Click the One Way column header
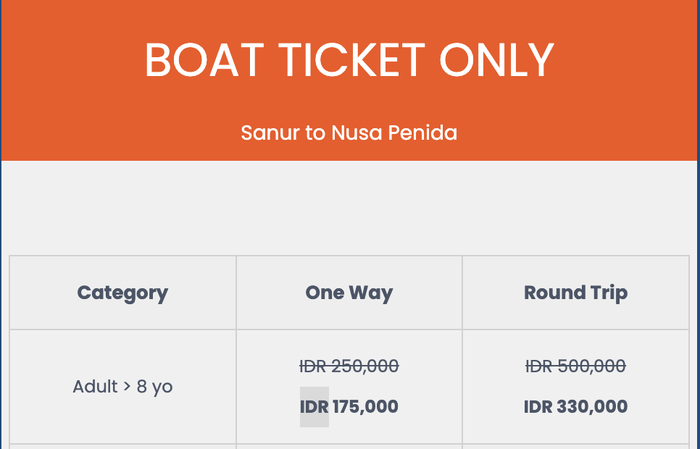Viewport: 700px width, 449px height. pyautogui.click(x=349, y=293)
